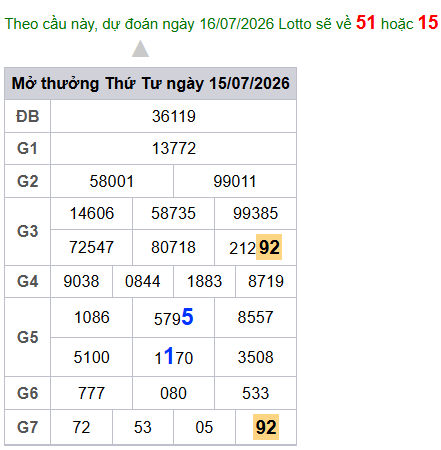Select G2 number 58001
441x450 pixels.
[x=112, y=181]
